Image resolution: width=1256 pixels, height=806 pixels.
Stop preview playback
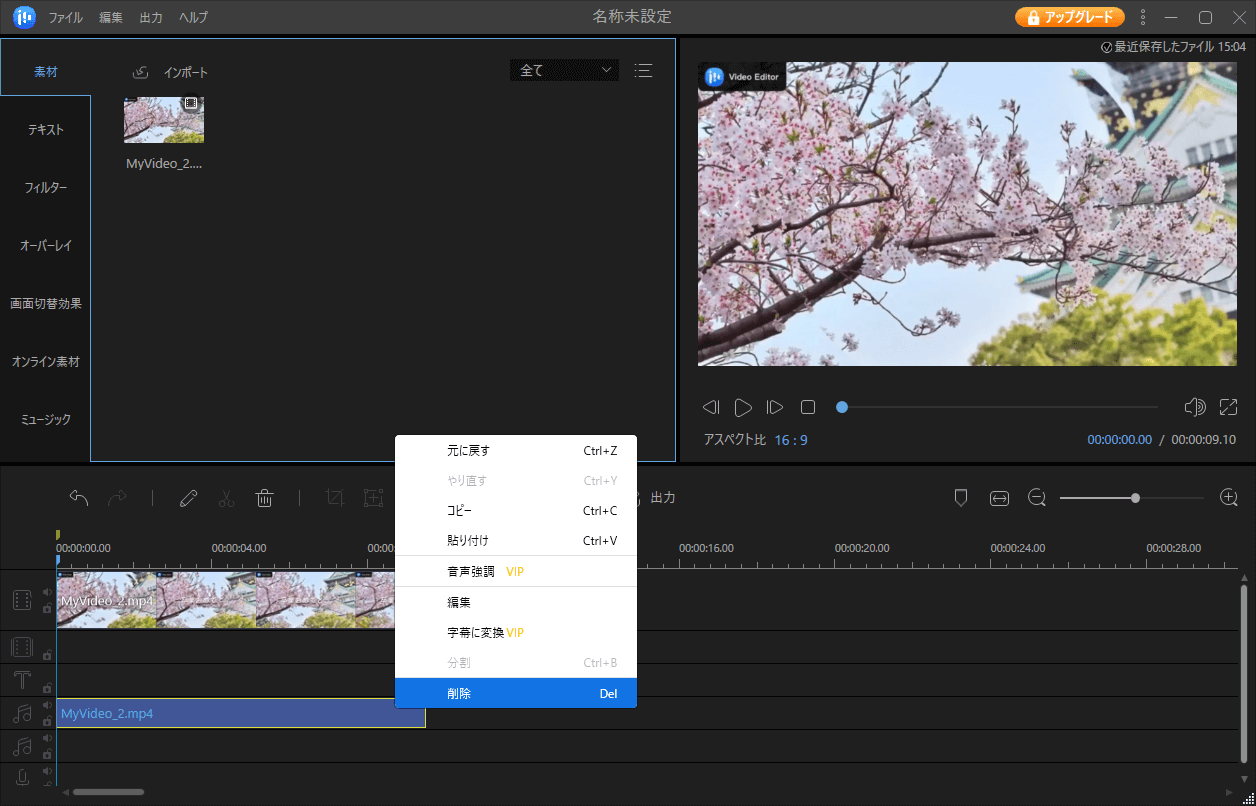808,407
